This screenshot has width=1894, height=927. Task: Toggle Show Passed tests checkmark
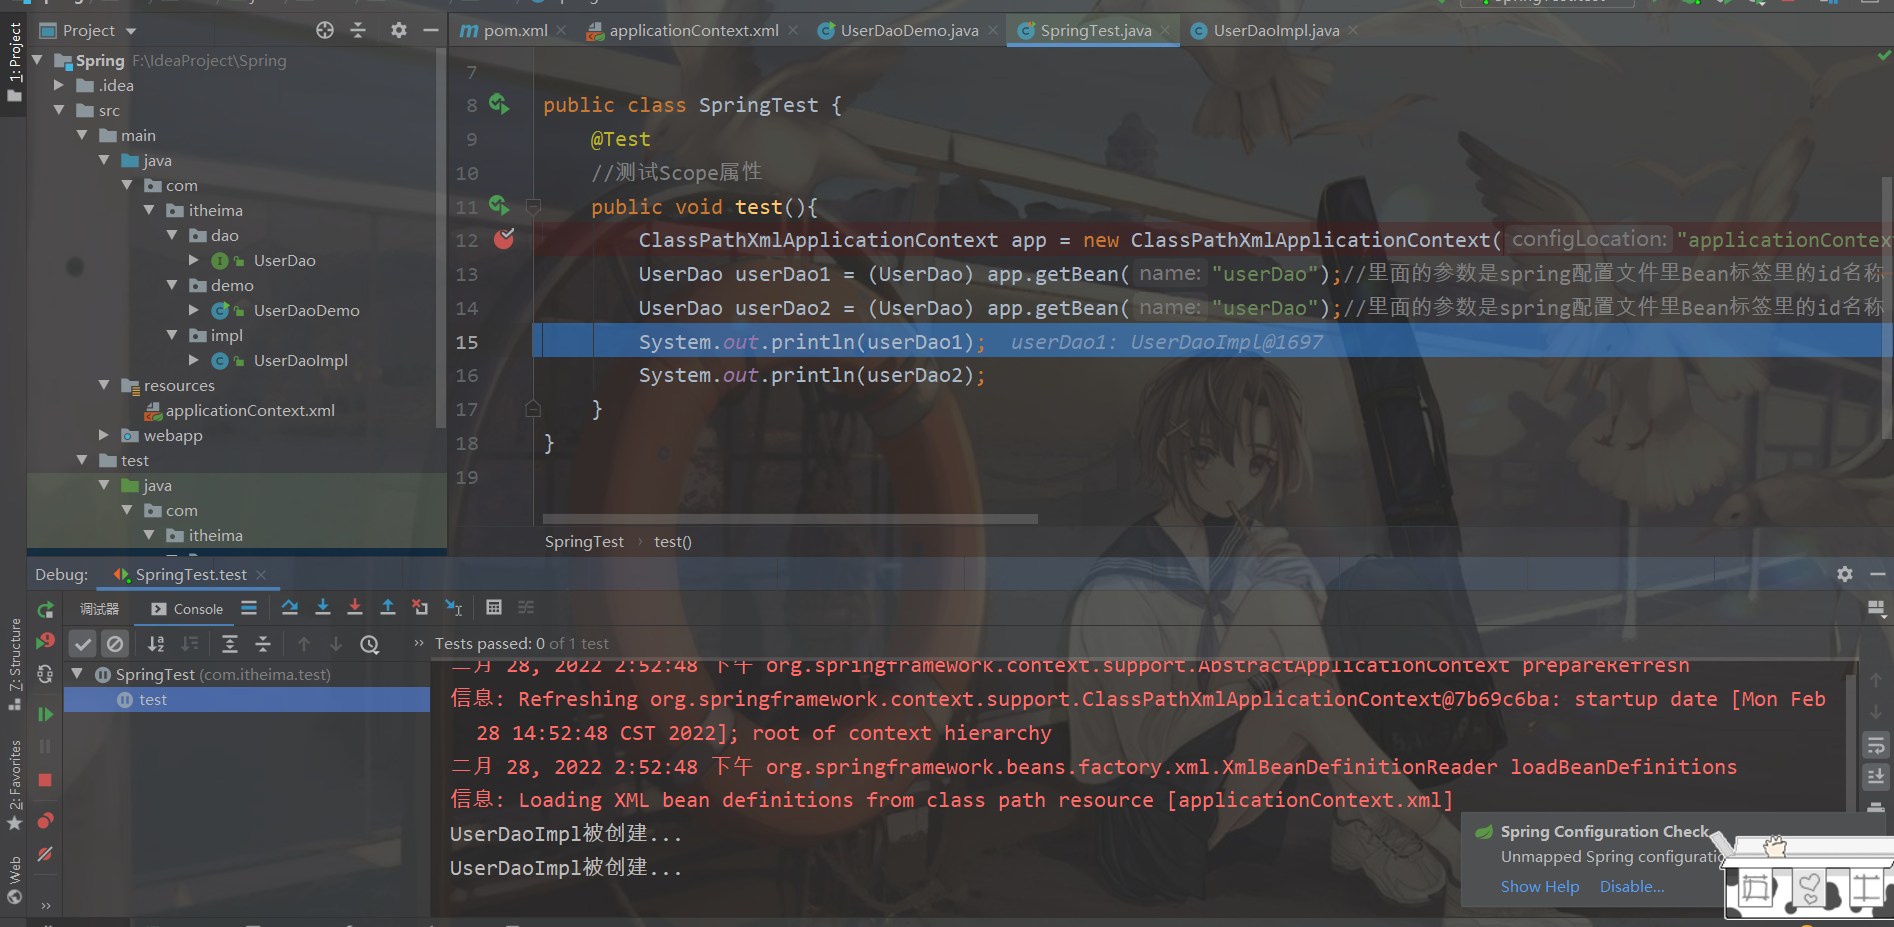(x=83, y=644)
